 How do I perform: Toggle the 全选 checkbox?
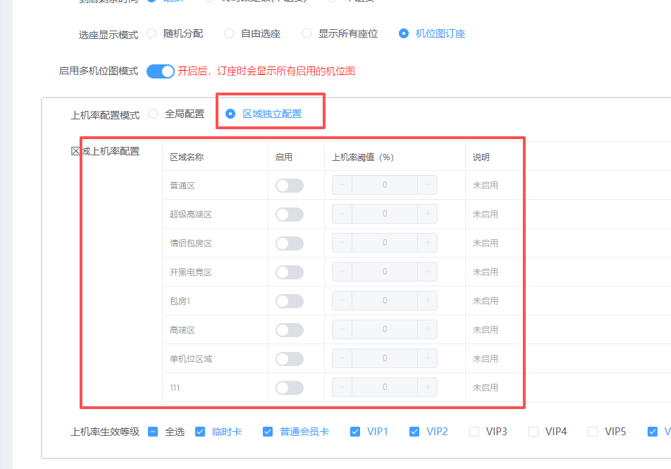153,432
